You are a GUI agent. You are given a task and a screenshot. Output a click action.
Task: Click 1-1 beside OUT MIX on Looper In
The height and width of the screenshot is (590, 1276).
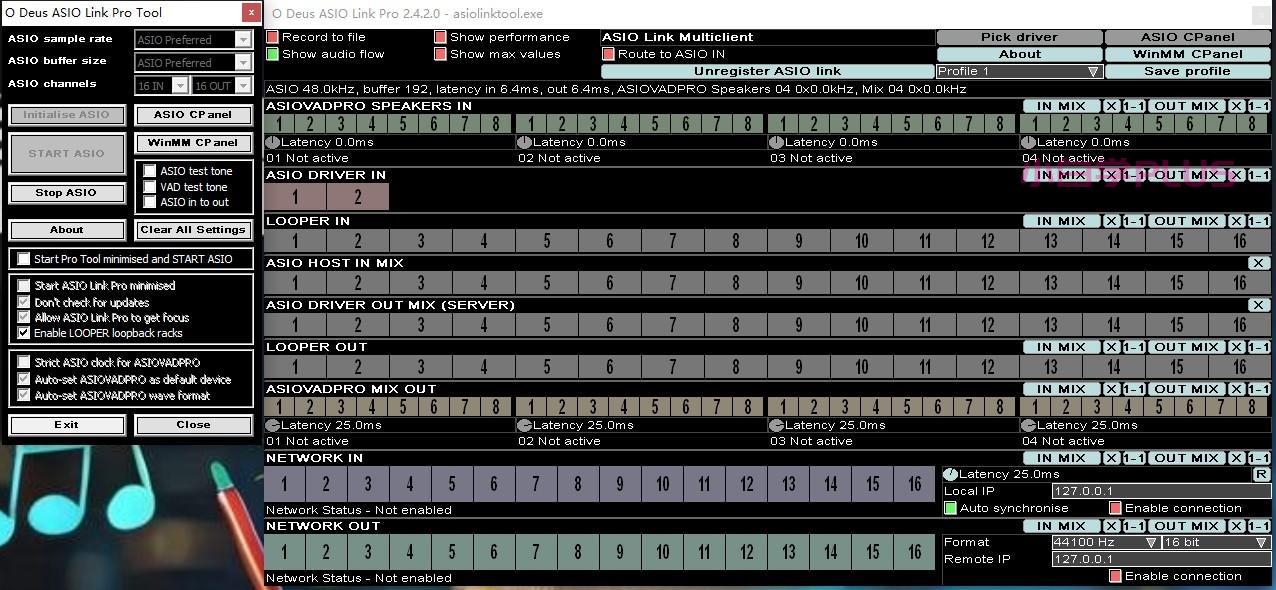click(x=1258, y=221)
